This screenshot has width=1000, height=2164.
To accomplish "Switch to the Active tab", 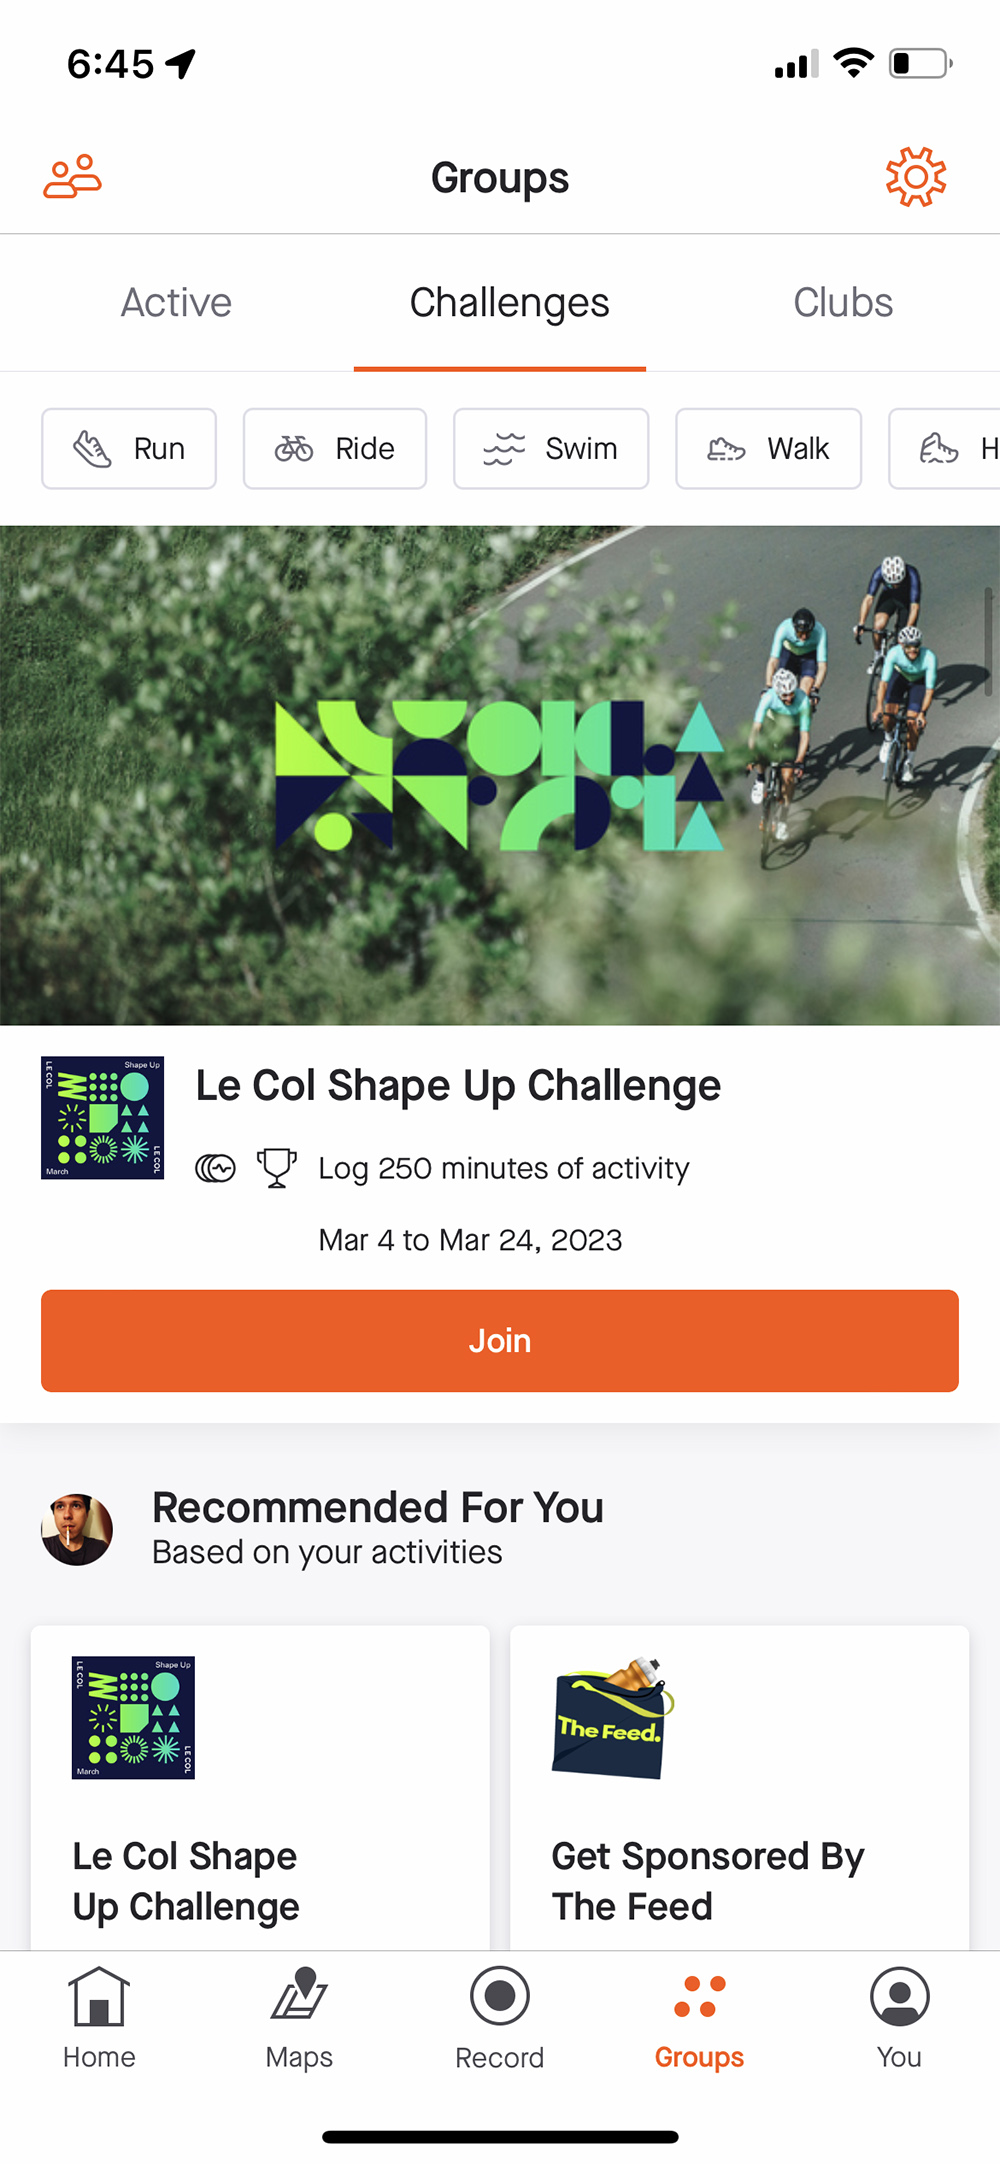I will click(175, 302).
